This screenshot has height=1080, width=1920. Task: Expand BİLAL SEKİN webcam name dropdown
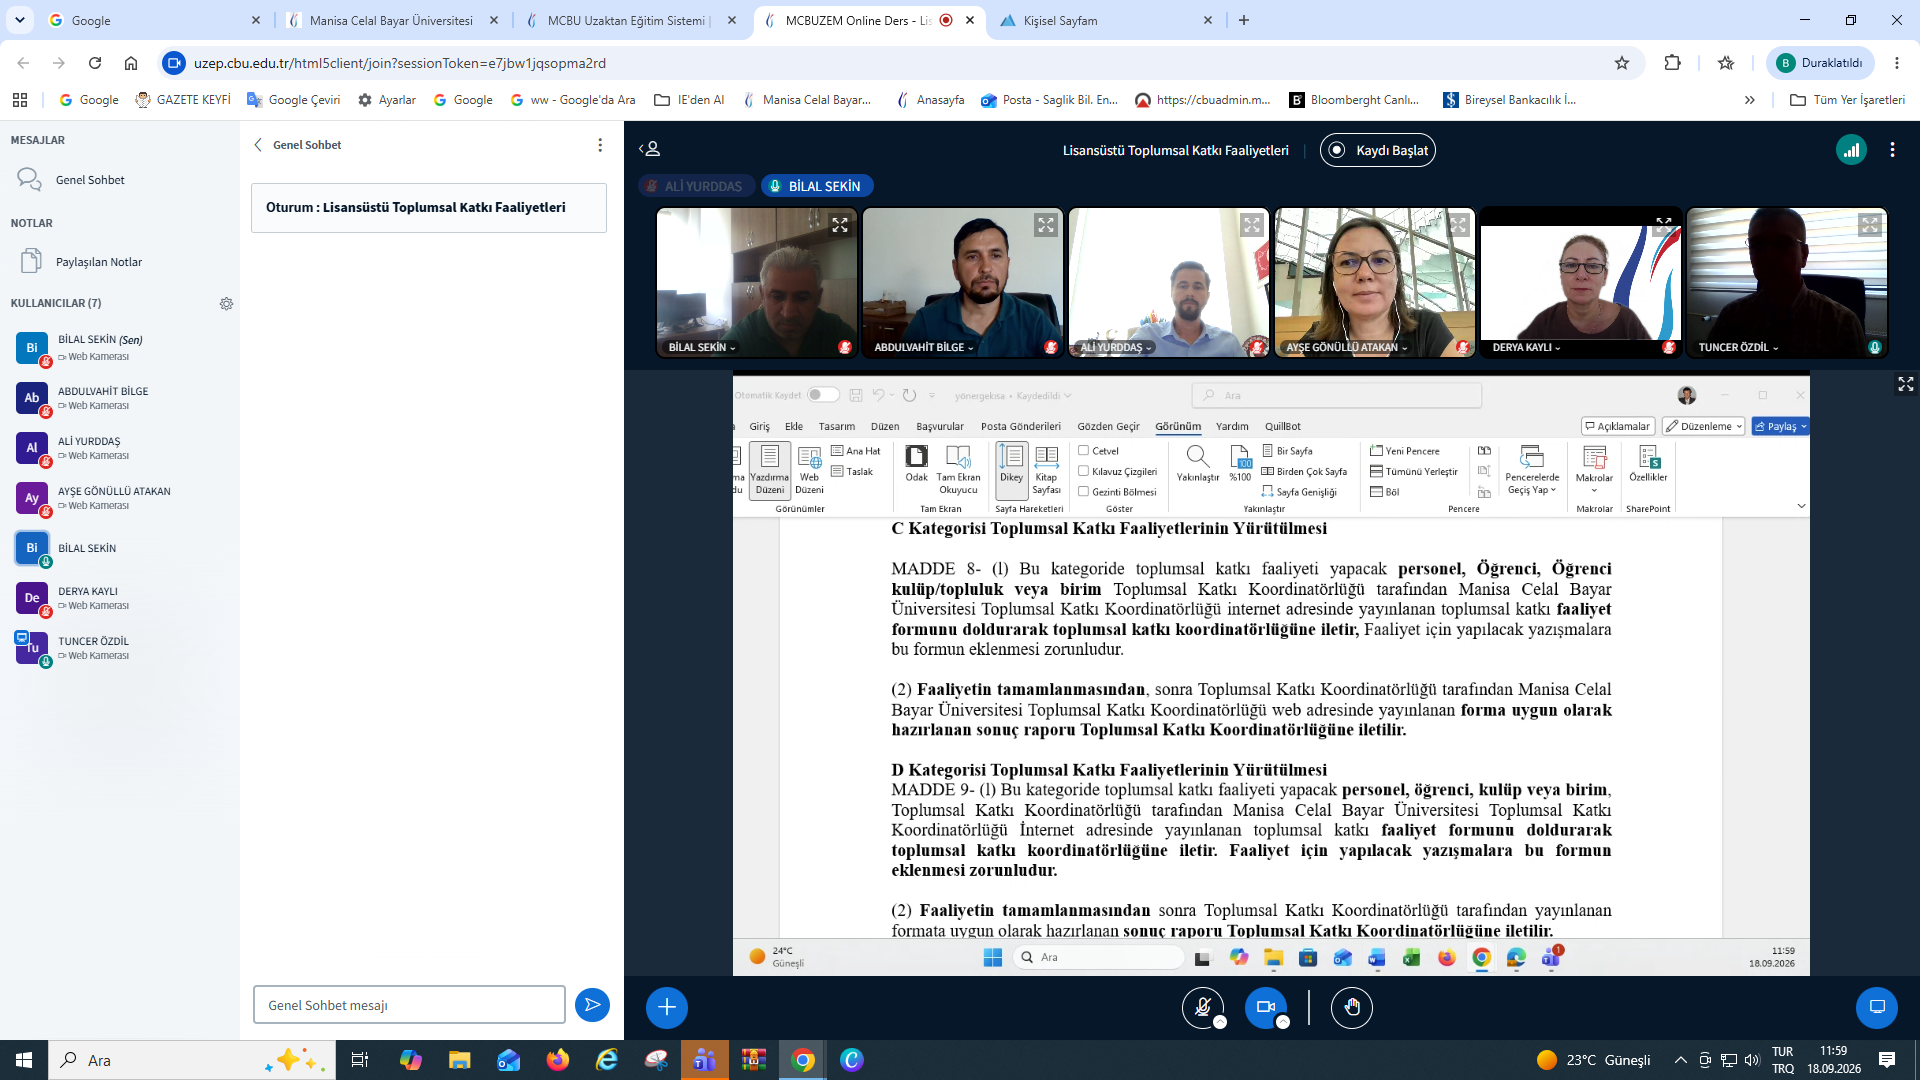click(702, 348)
